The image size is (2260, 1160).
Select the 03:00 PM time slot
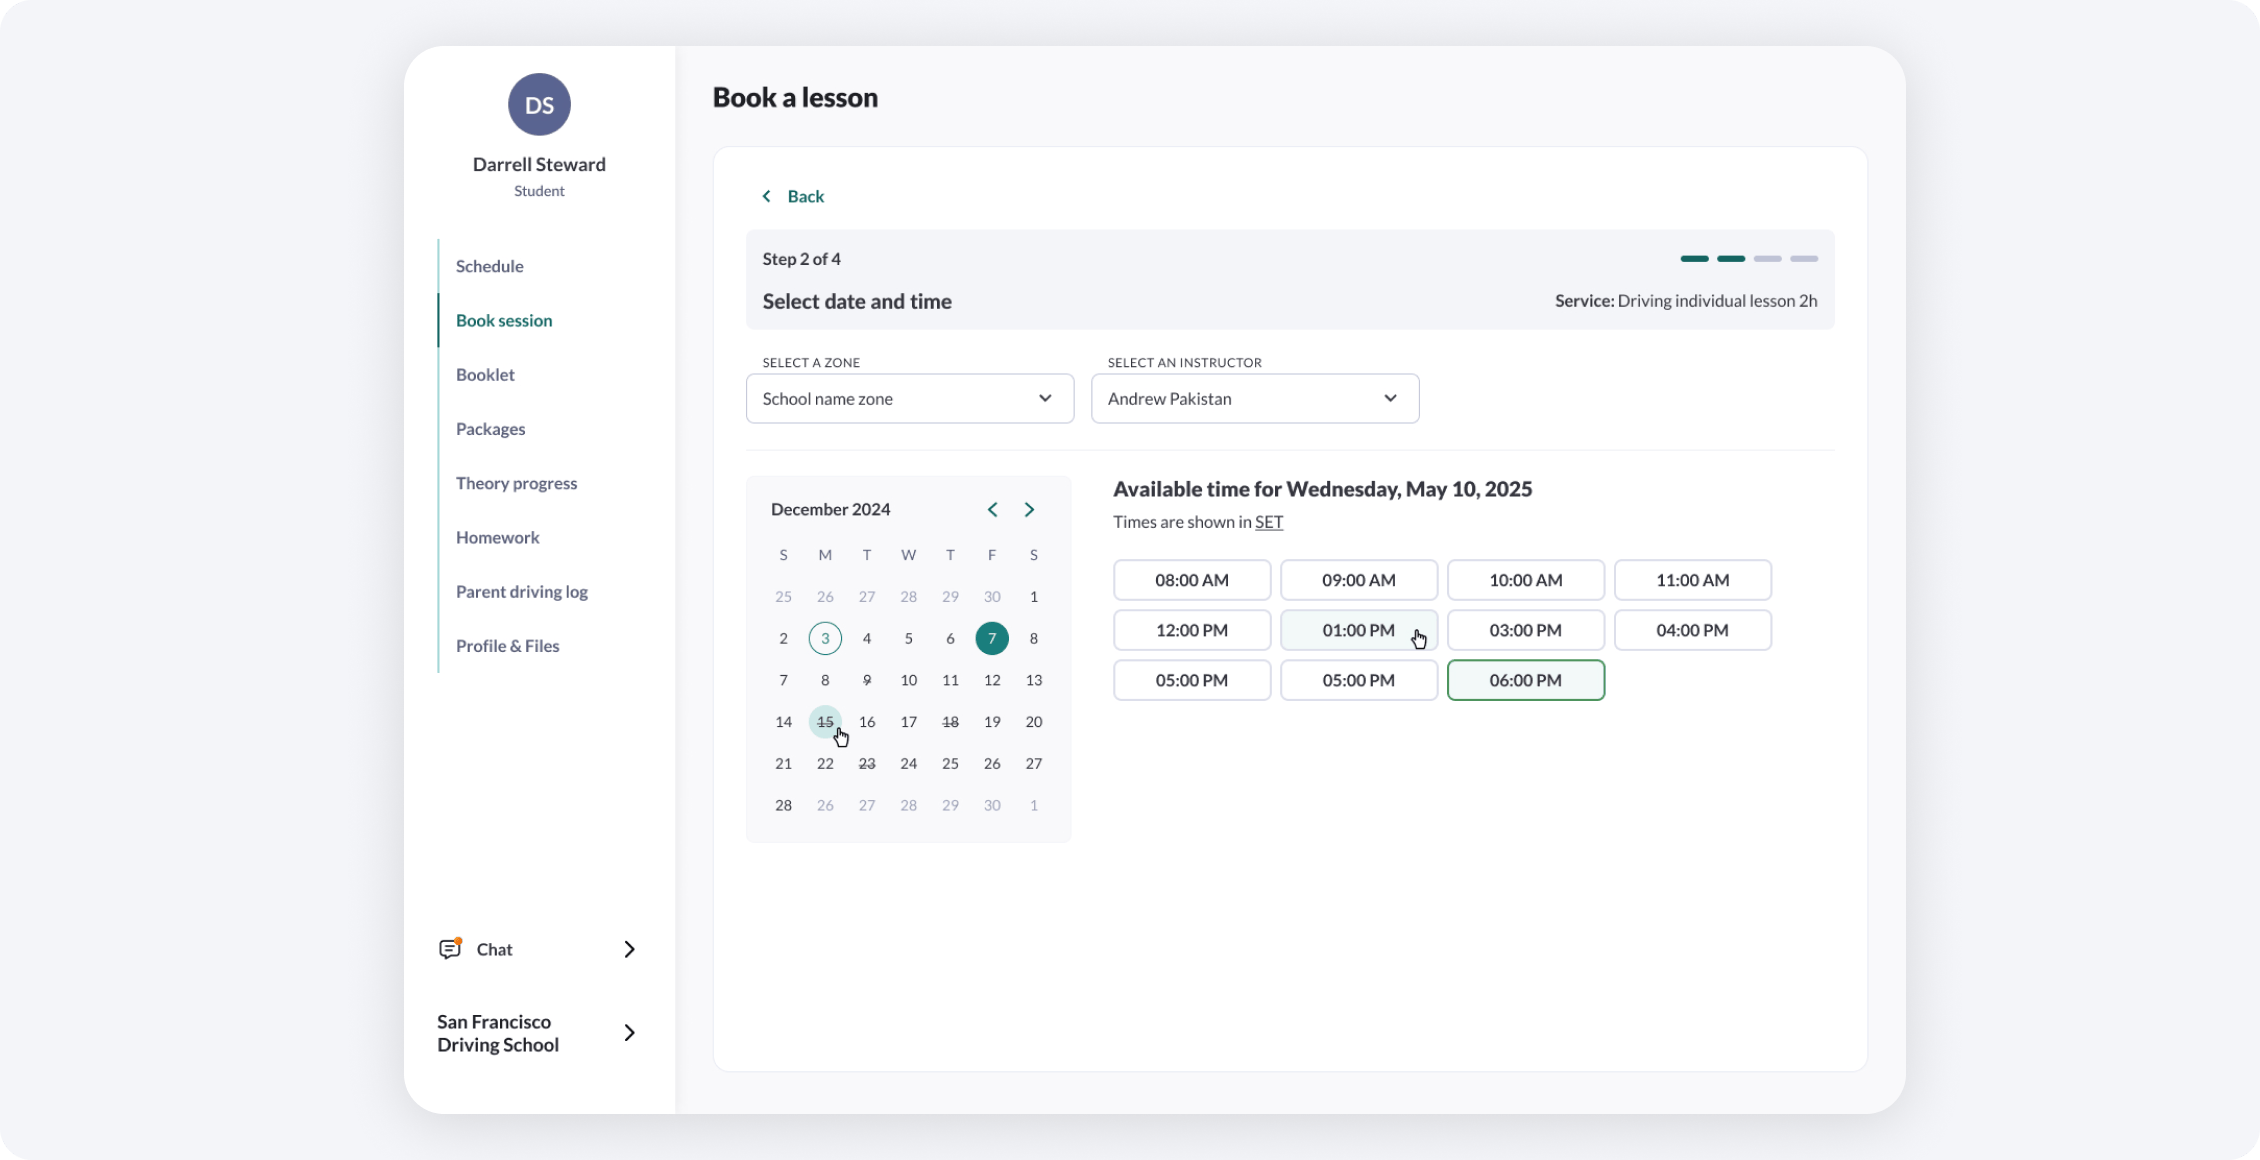(1526, 630)
